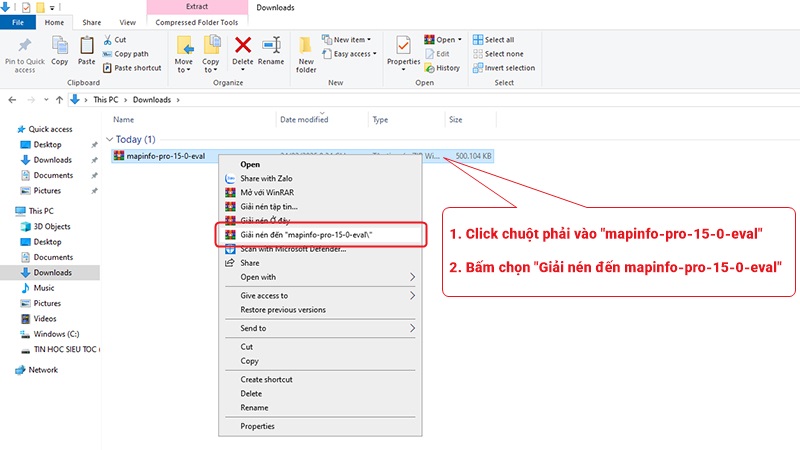Click the Copy ribbon icon

click(x=60, y=45)
